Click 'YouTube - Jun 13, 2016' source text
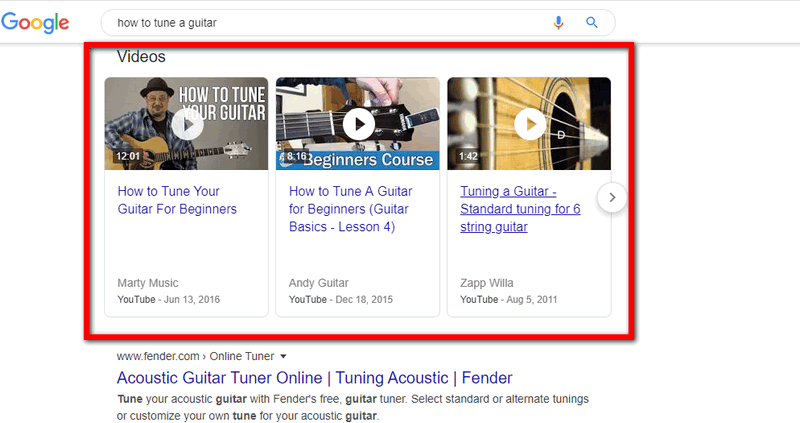 (x=168, y=300)
